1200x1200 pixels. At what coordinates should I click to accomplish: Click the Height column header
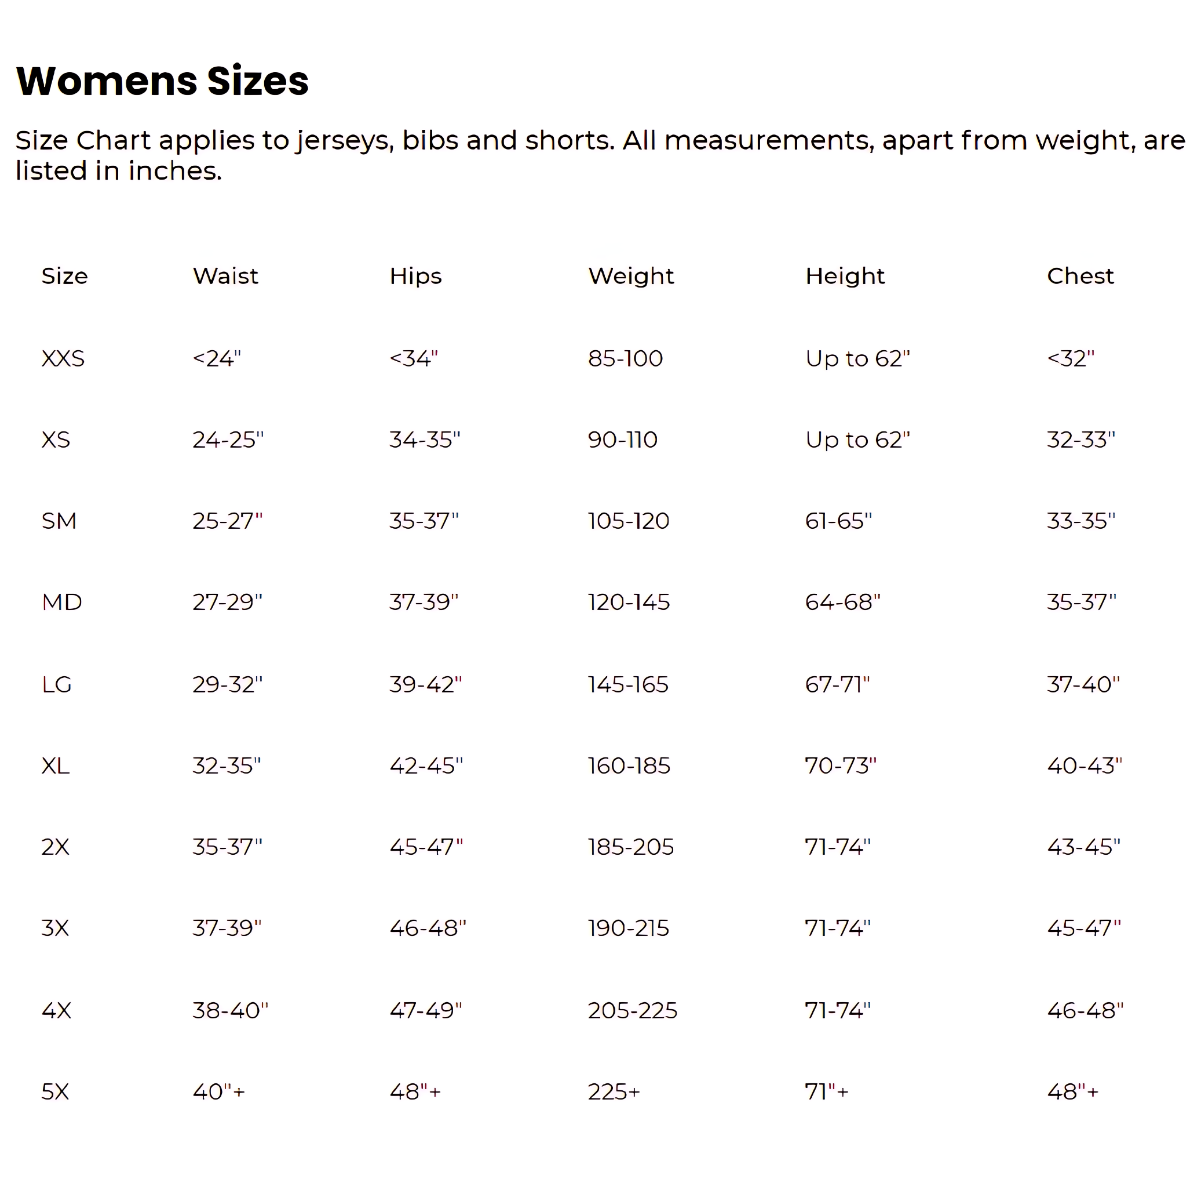(845, 276)
